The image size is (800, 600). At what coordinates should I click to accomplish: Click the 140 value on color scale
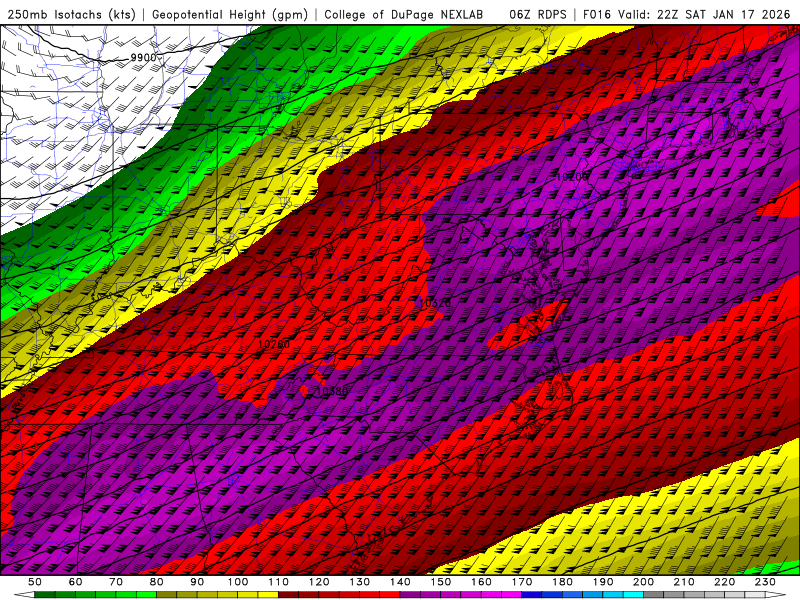[400, 582]
